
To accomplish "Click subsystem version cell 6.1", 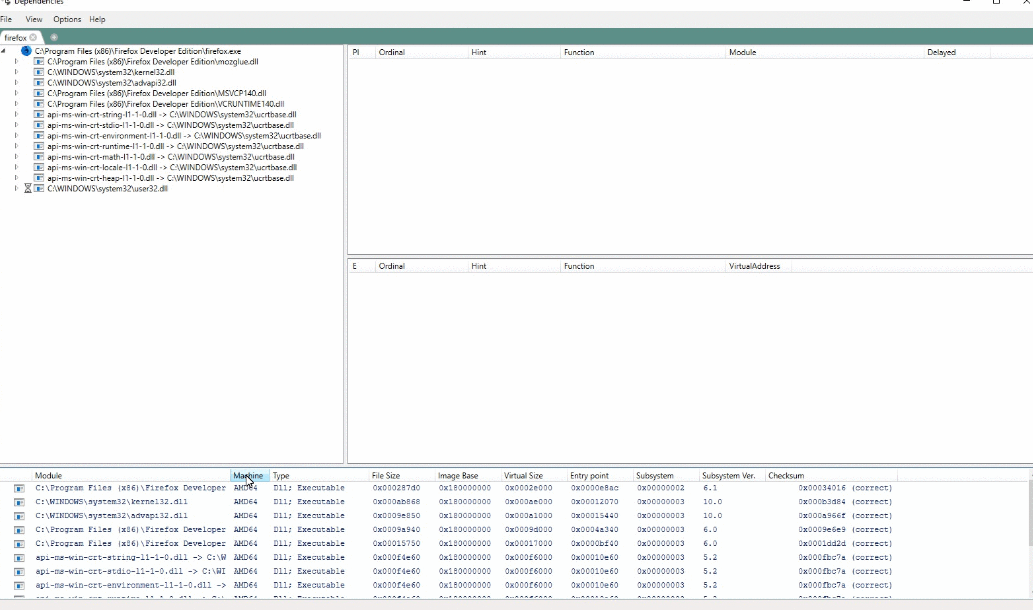I will pos(710,488).
